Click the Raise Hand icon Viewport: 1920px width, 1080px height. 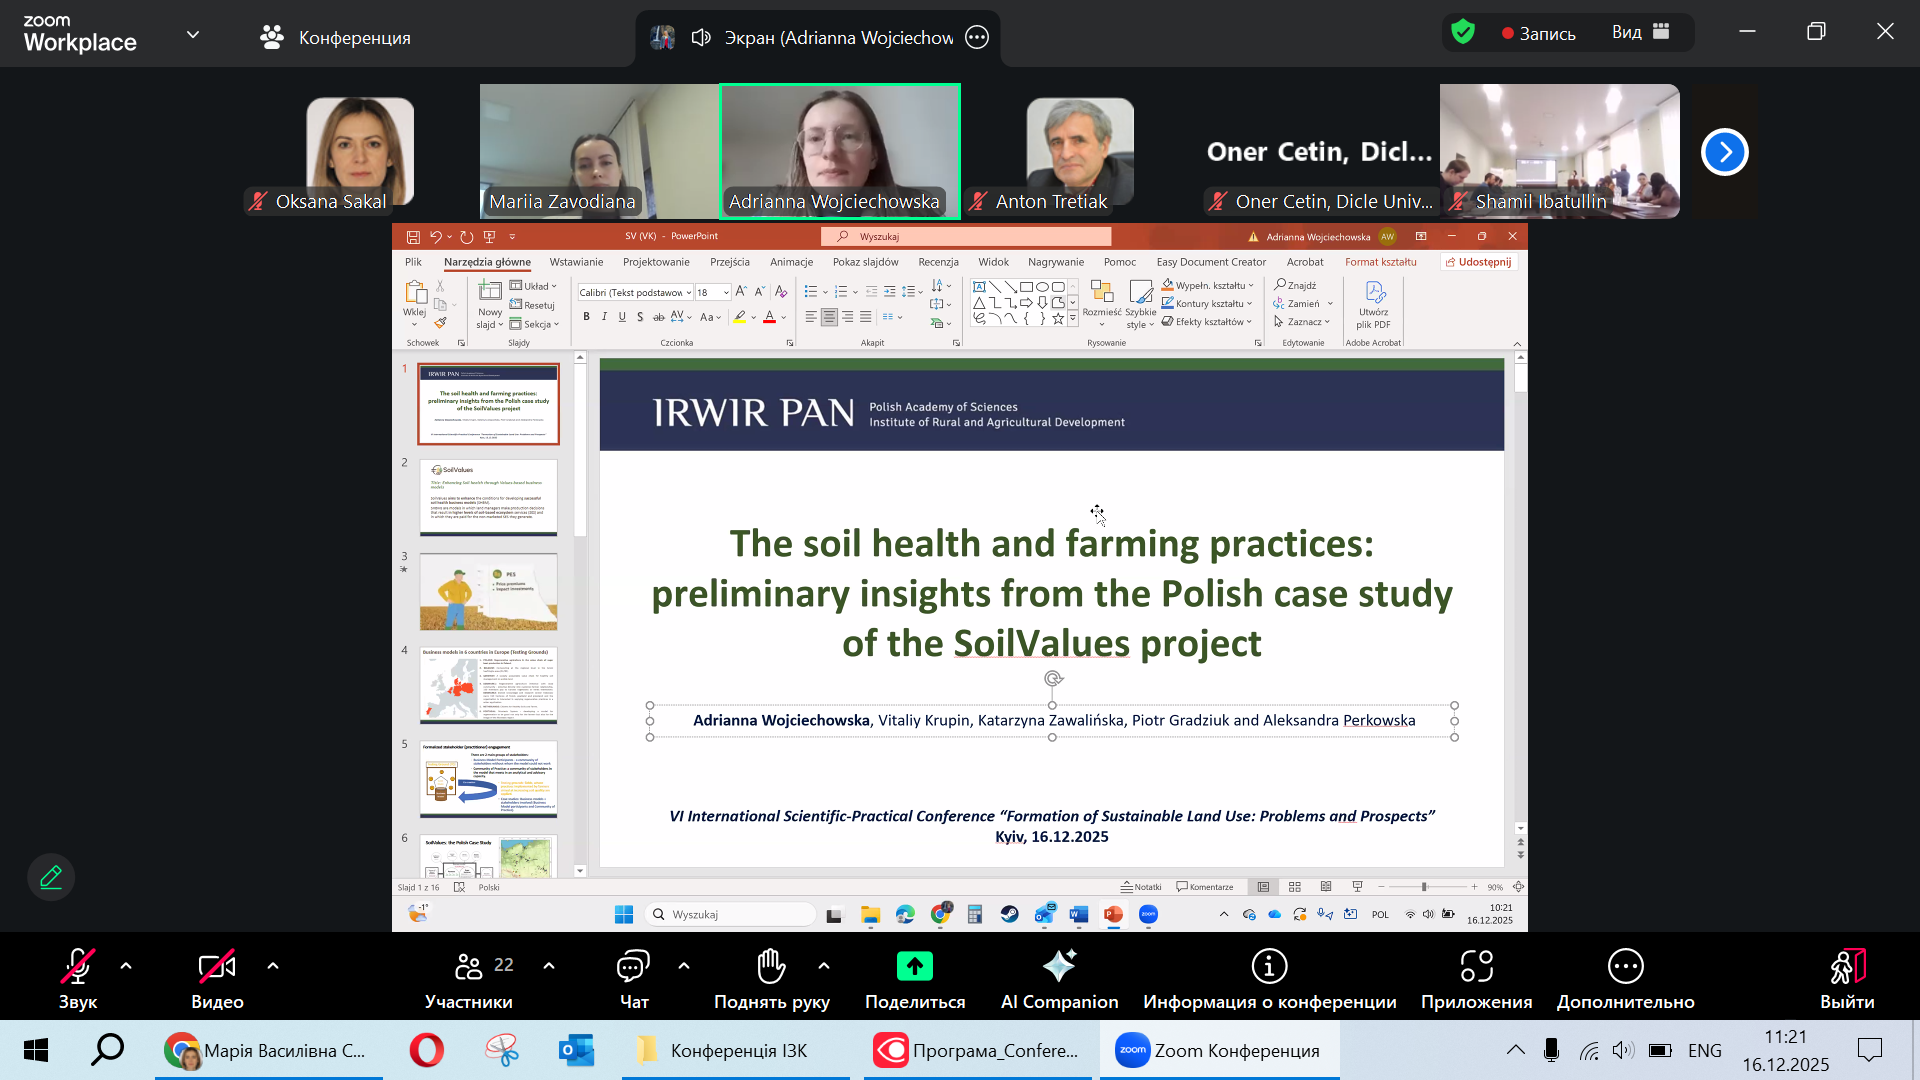[x=771, y=967]
